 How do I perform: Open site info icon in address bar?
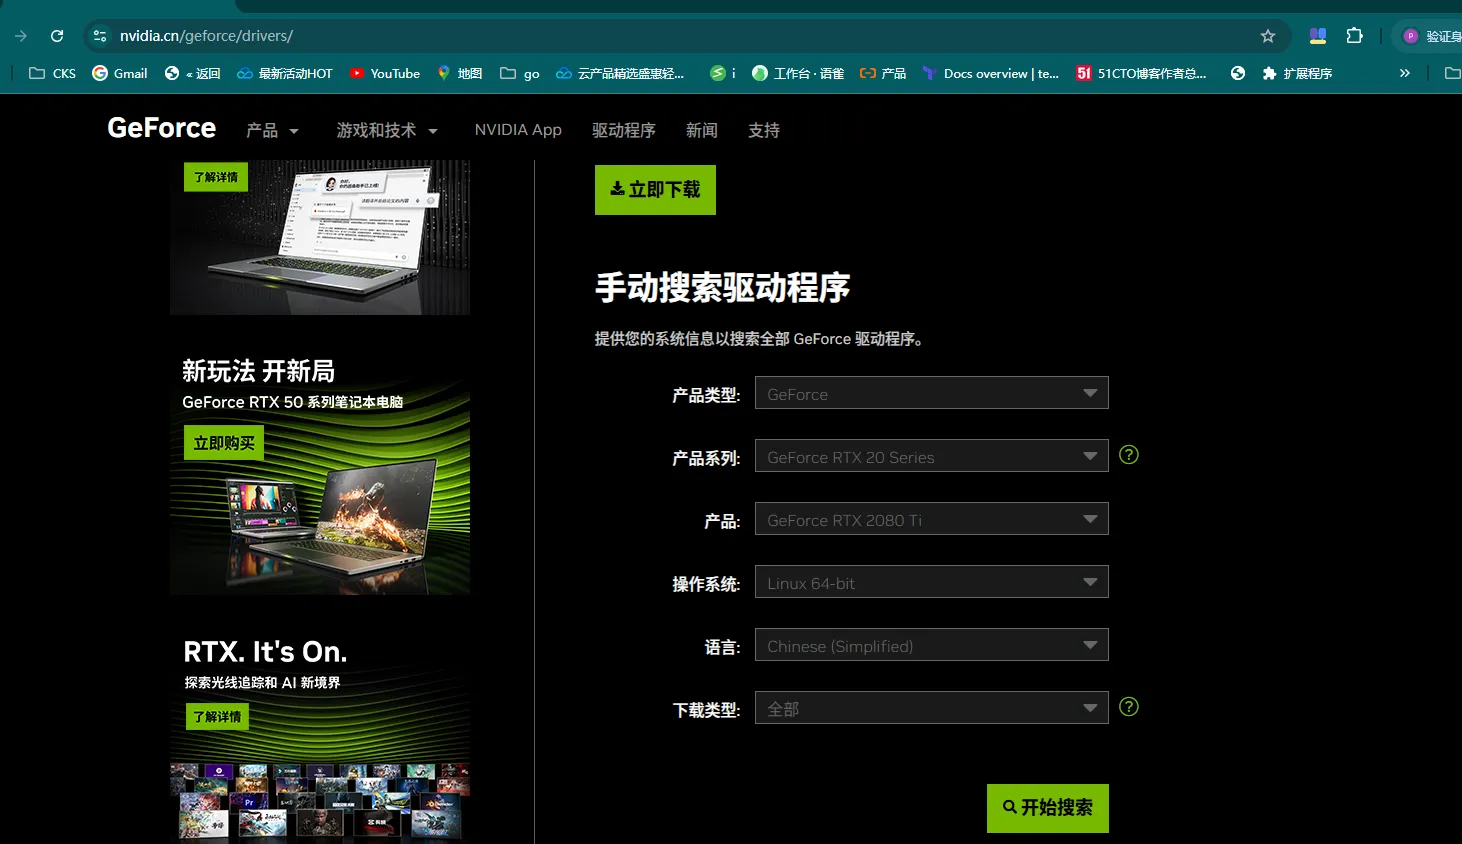pos(100,36)
